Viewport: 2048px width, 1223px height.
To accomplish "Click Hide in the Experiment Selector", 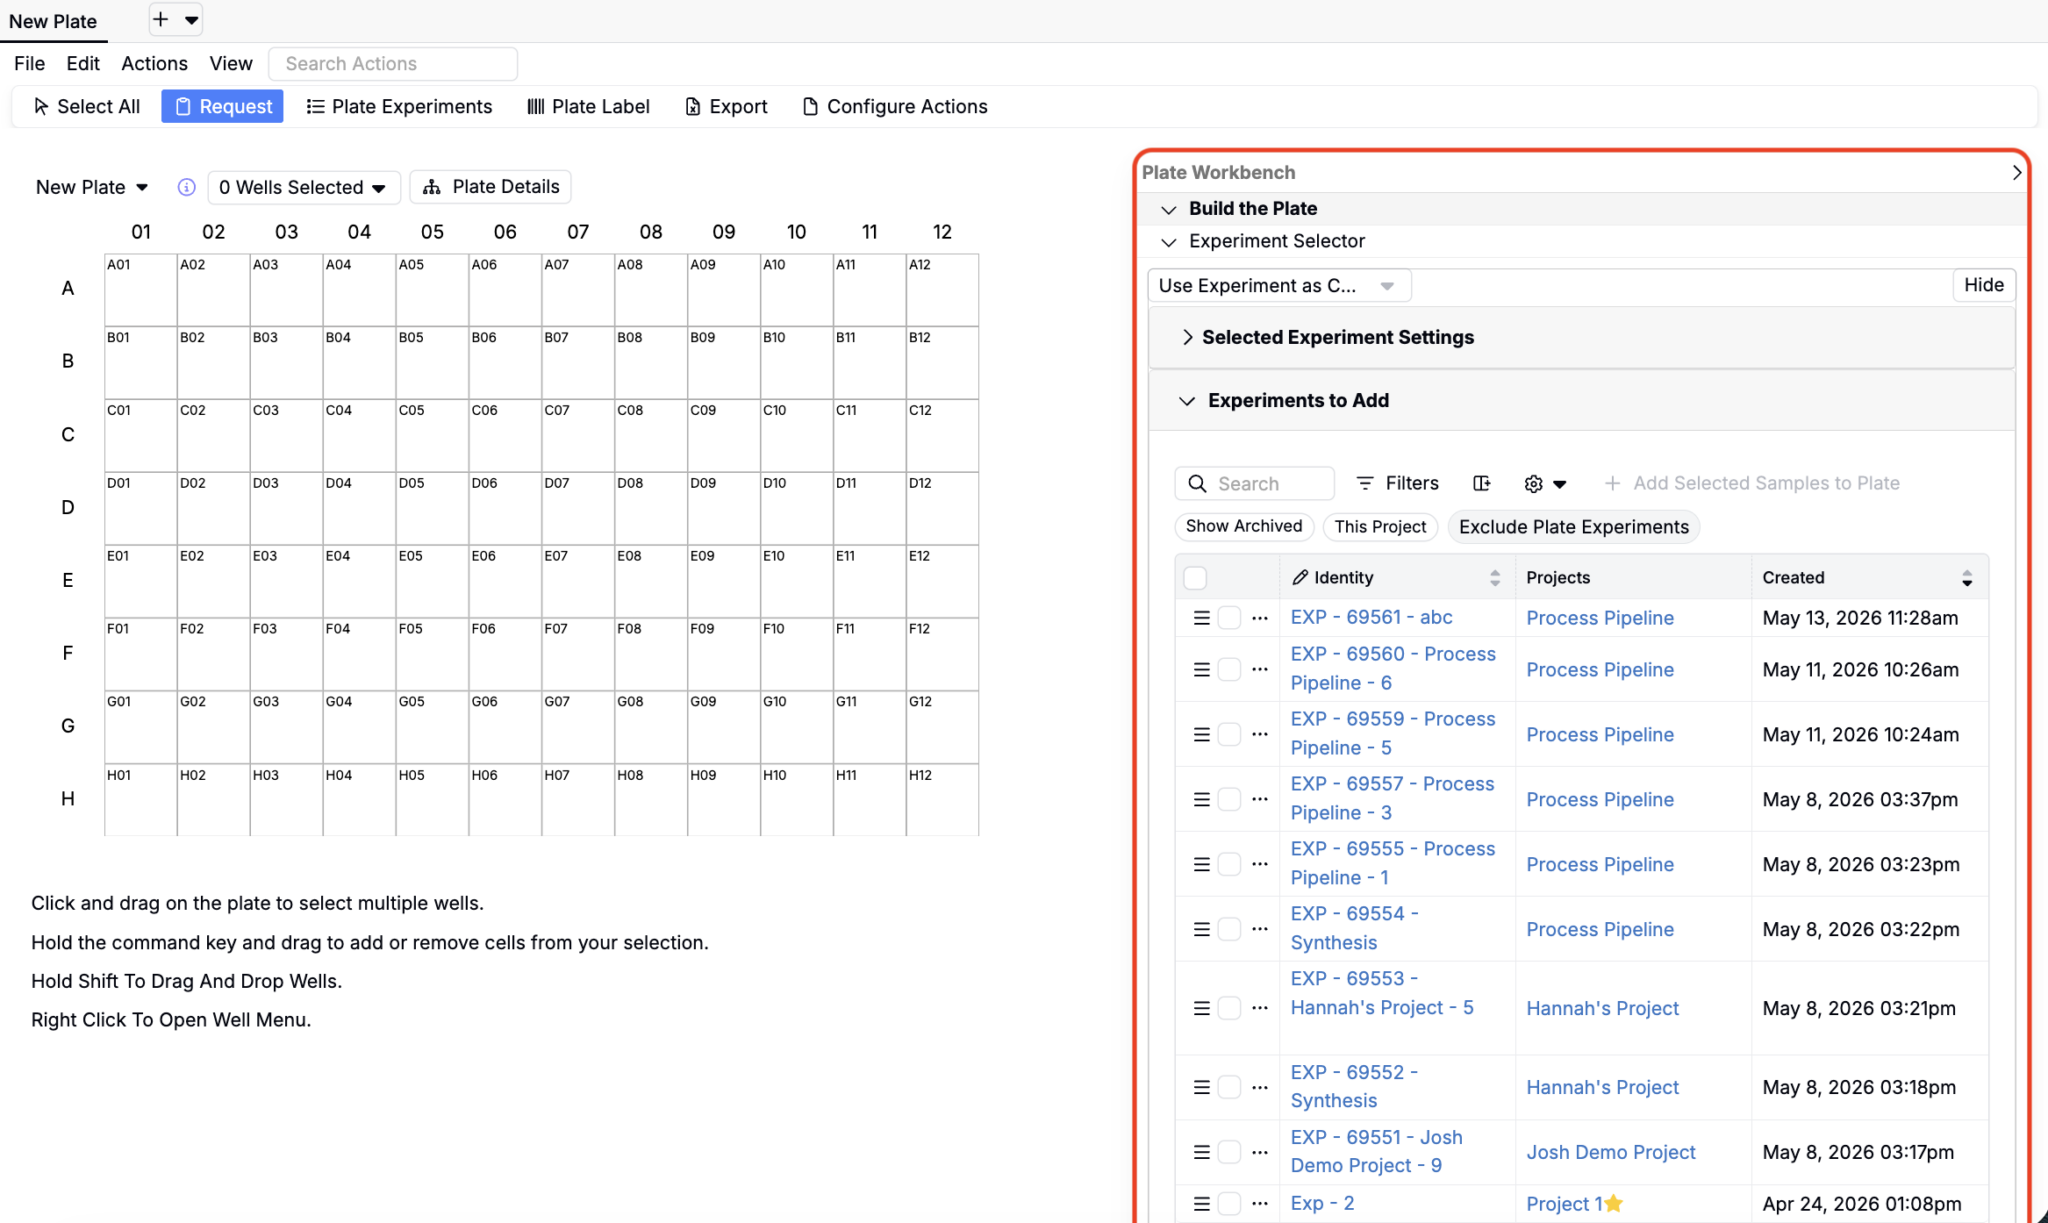I will click(x=1983, y=285).
